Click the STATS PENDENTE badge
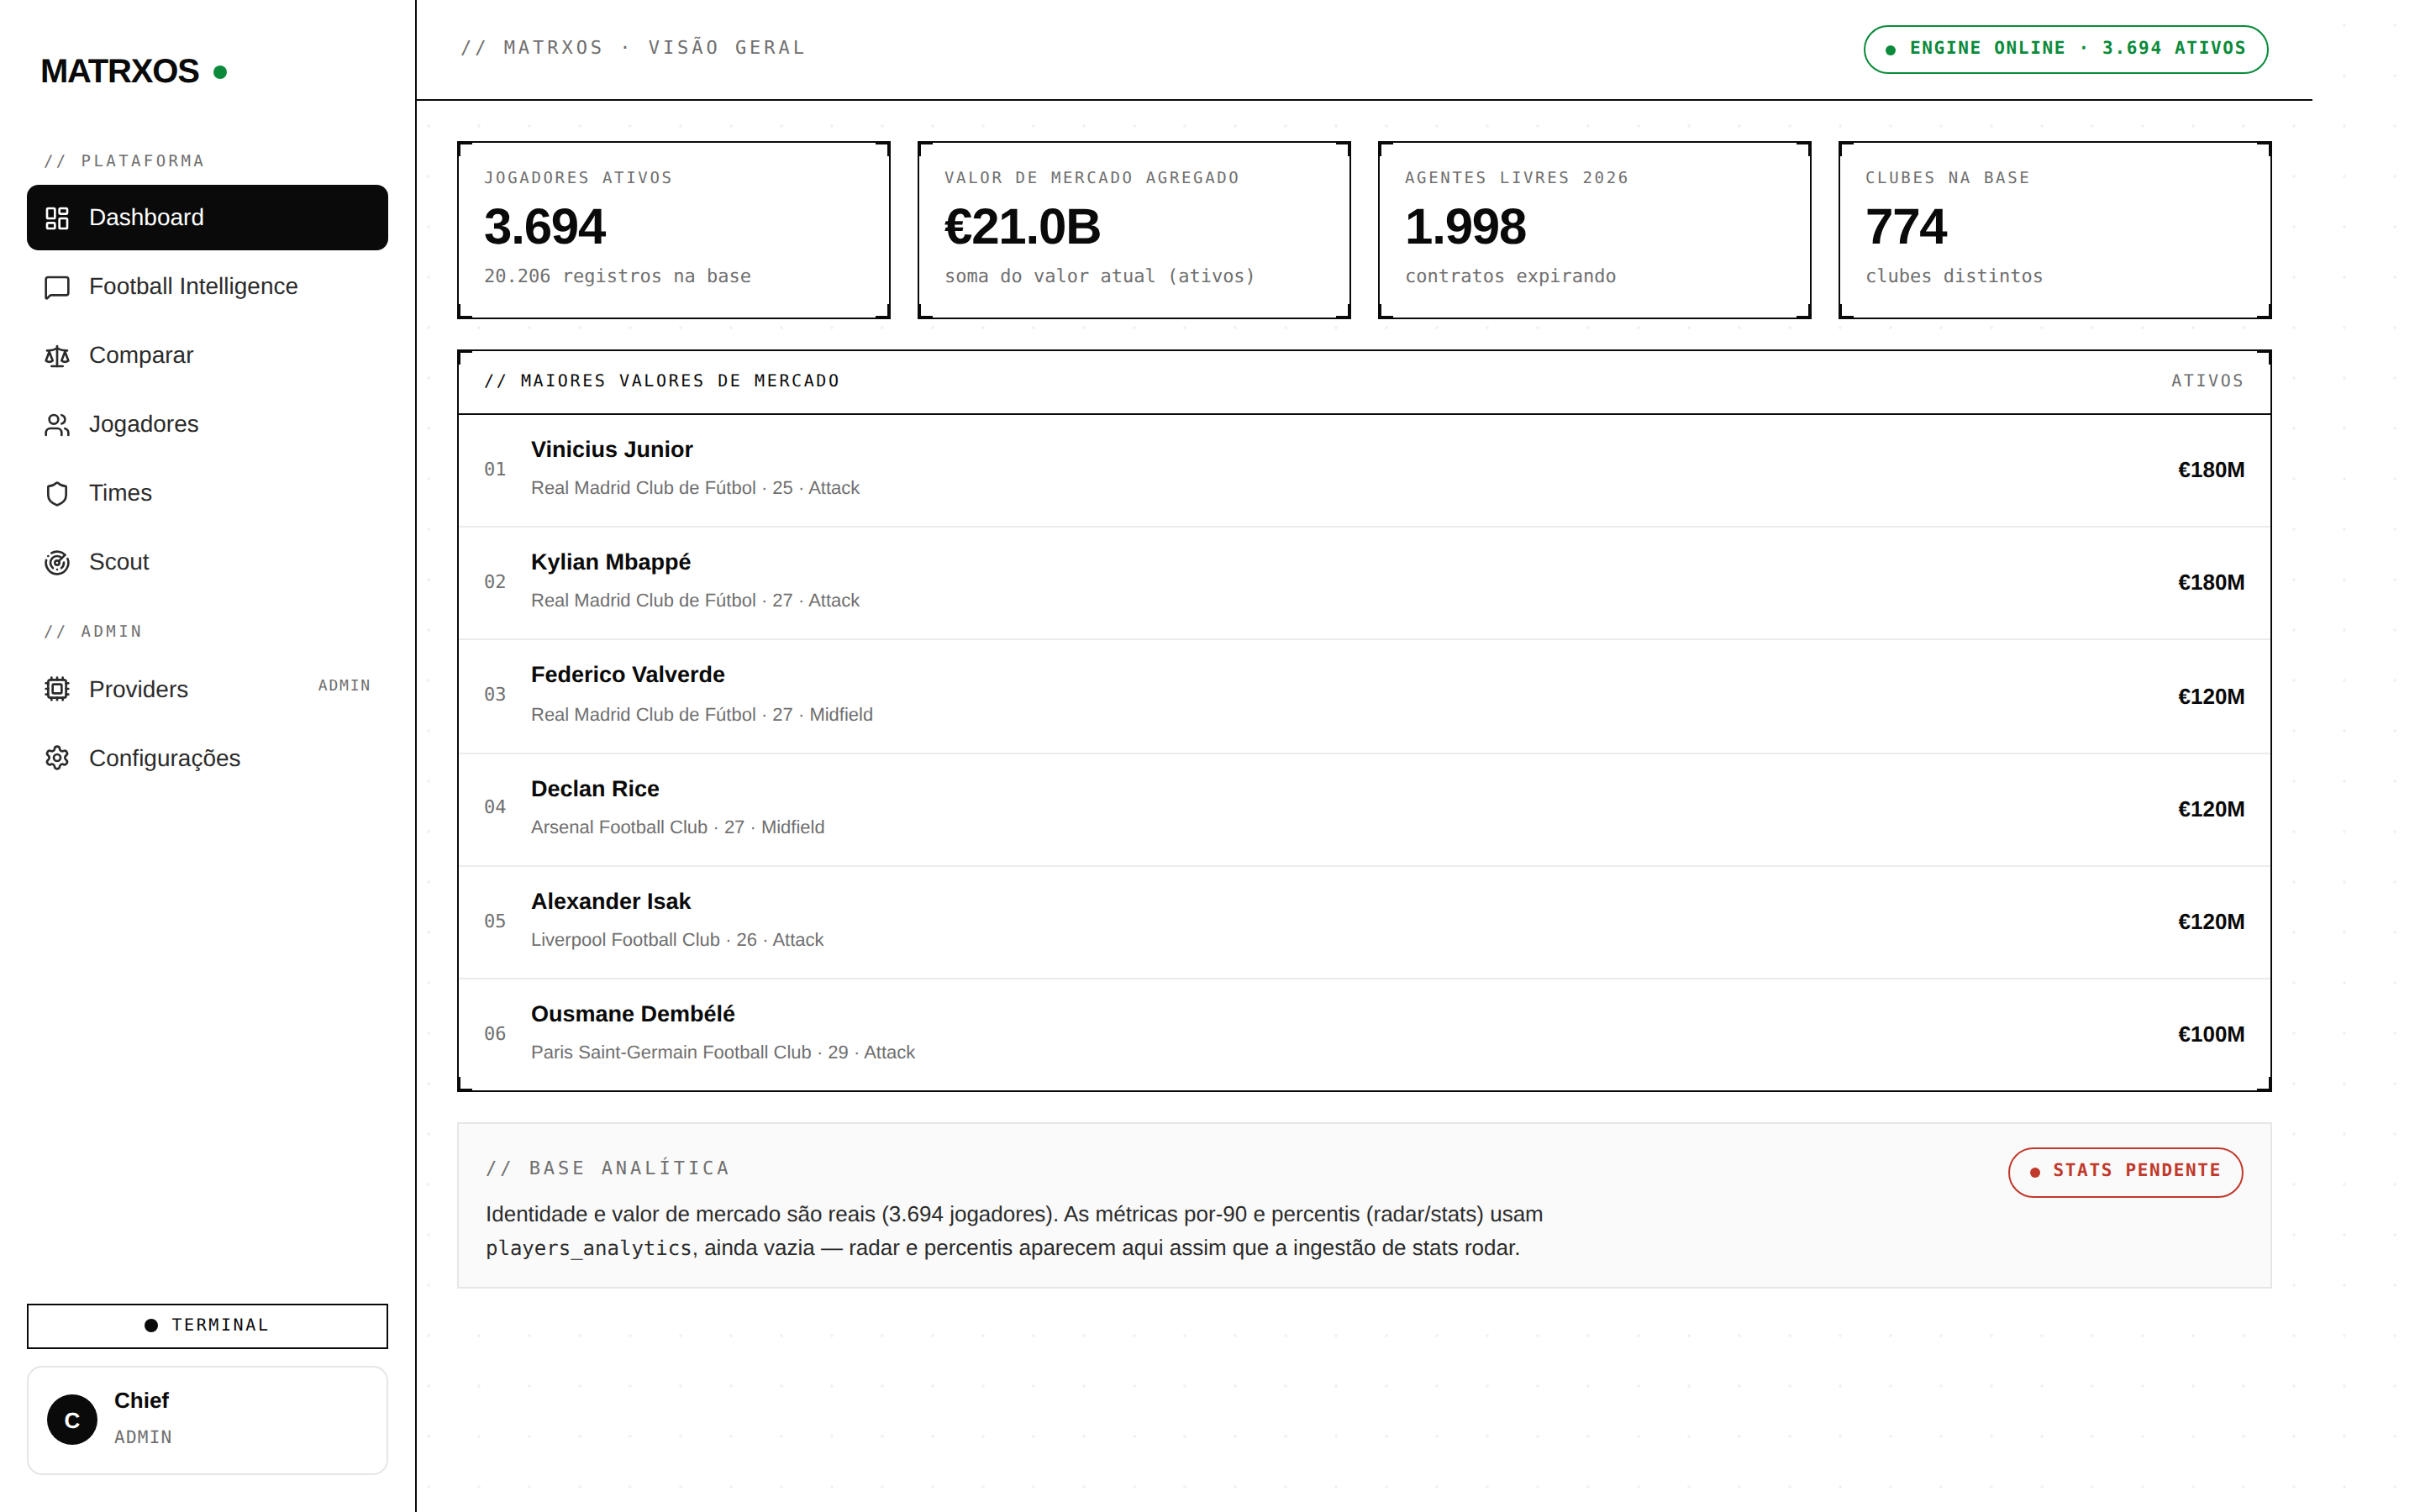The image size is (2420, 1512). [x=2125, y=1172]
